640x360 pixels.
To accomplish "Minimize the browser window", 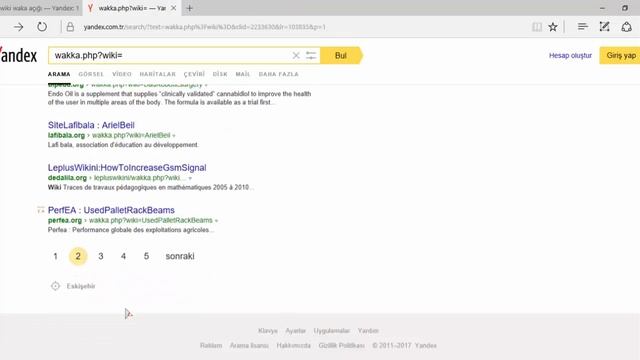I will point(602,8).
